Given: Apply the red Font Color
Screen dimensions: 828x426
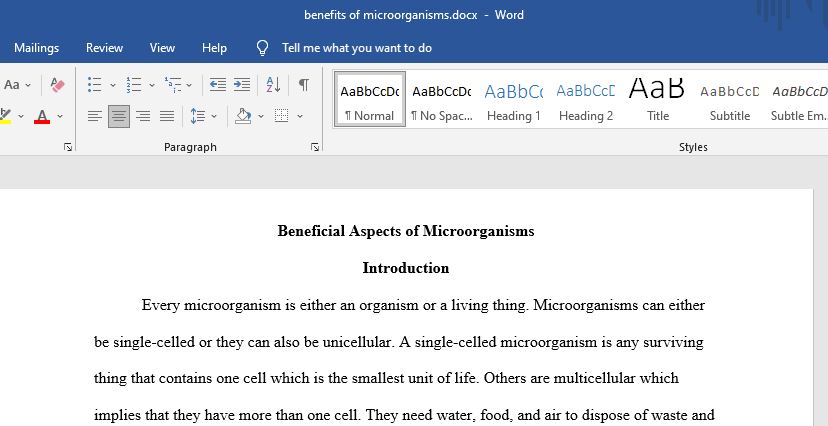Looking at the screenshot, I should click(42, 116).
